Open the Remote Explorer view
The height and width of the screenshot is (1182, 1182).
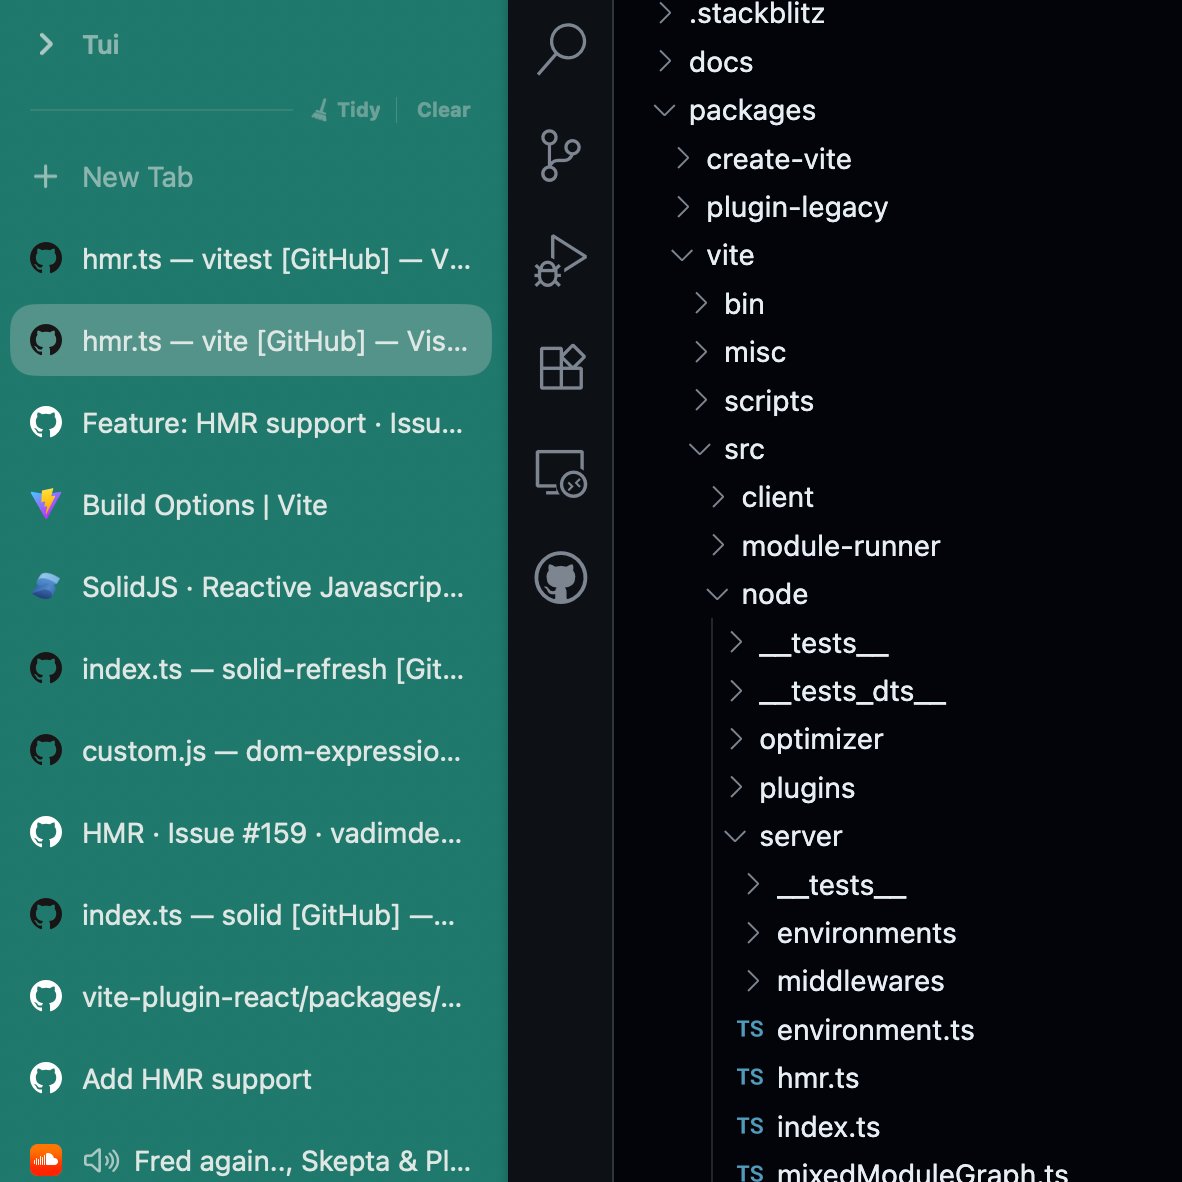tap(561, 473)
